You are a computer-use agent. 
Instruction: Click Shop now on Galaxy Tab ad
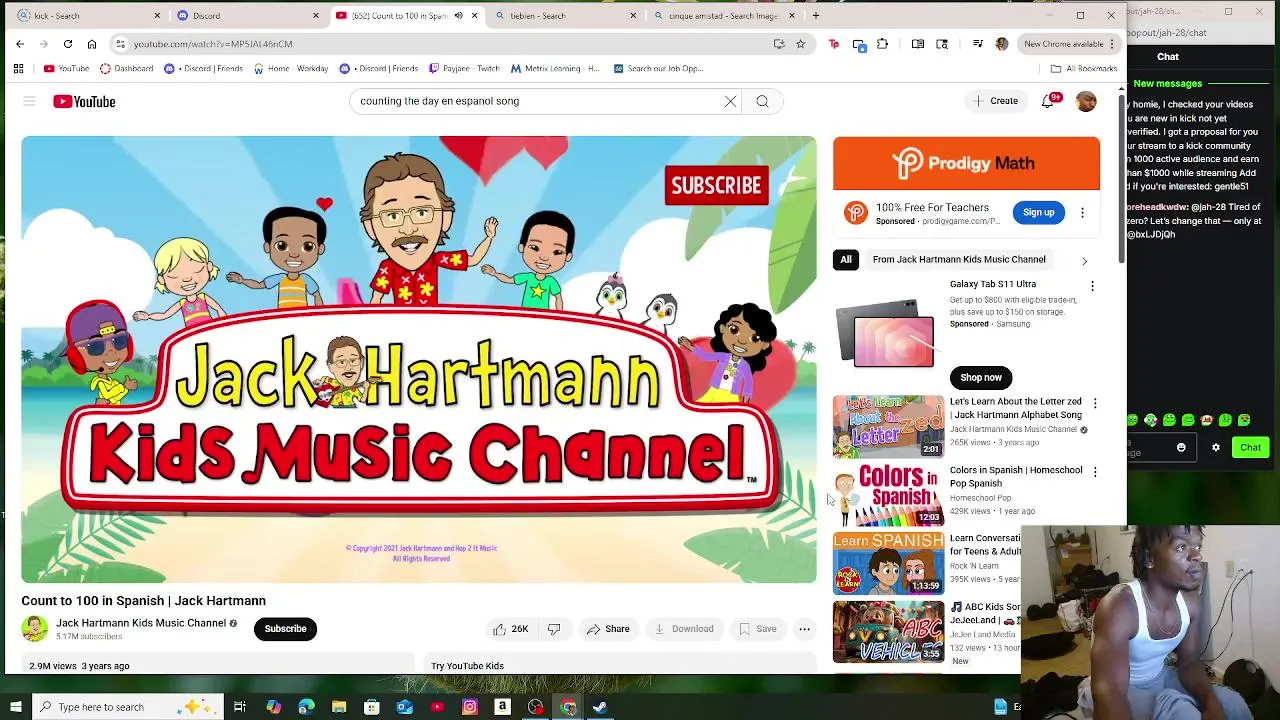980,377
